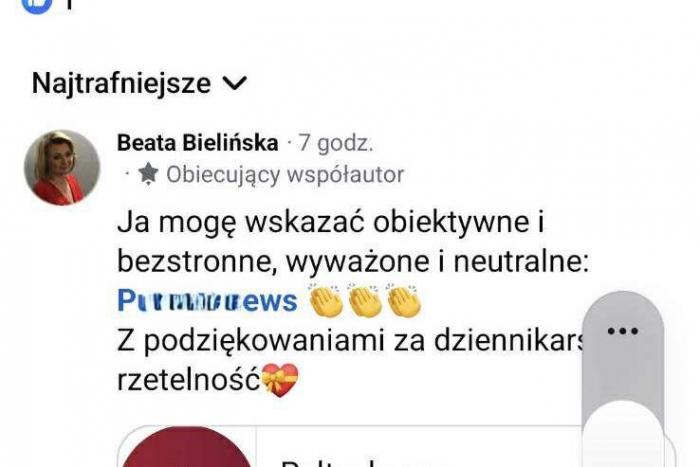Select the 'Z podziękowaniami za' comment line
Viewport: 700px width, 467px height.
[x=271, y=341]
